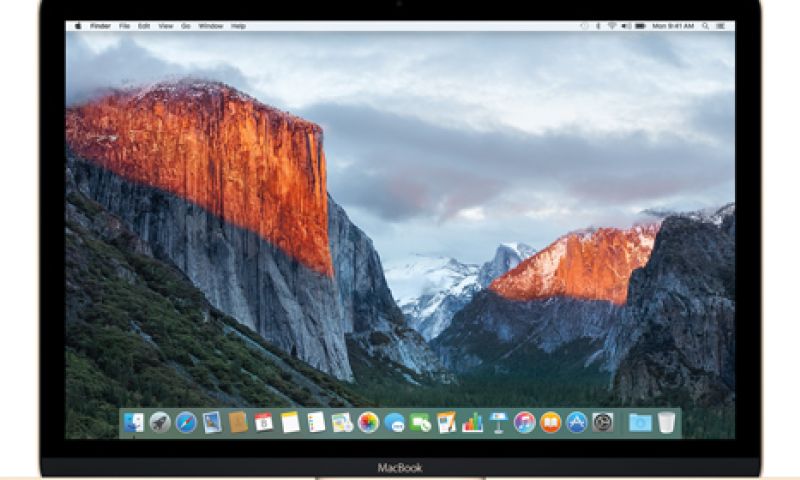Image resolution: width=800 pixels, height=480 pixels.
Task: Launch the Pages document icon
Action: [x=446, y=422]
